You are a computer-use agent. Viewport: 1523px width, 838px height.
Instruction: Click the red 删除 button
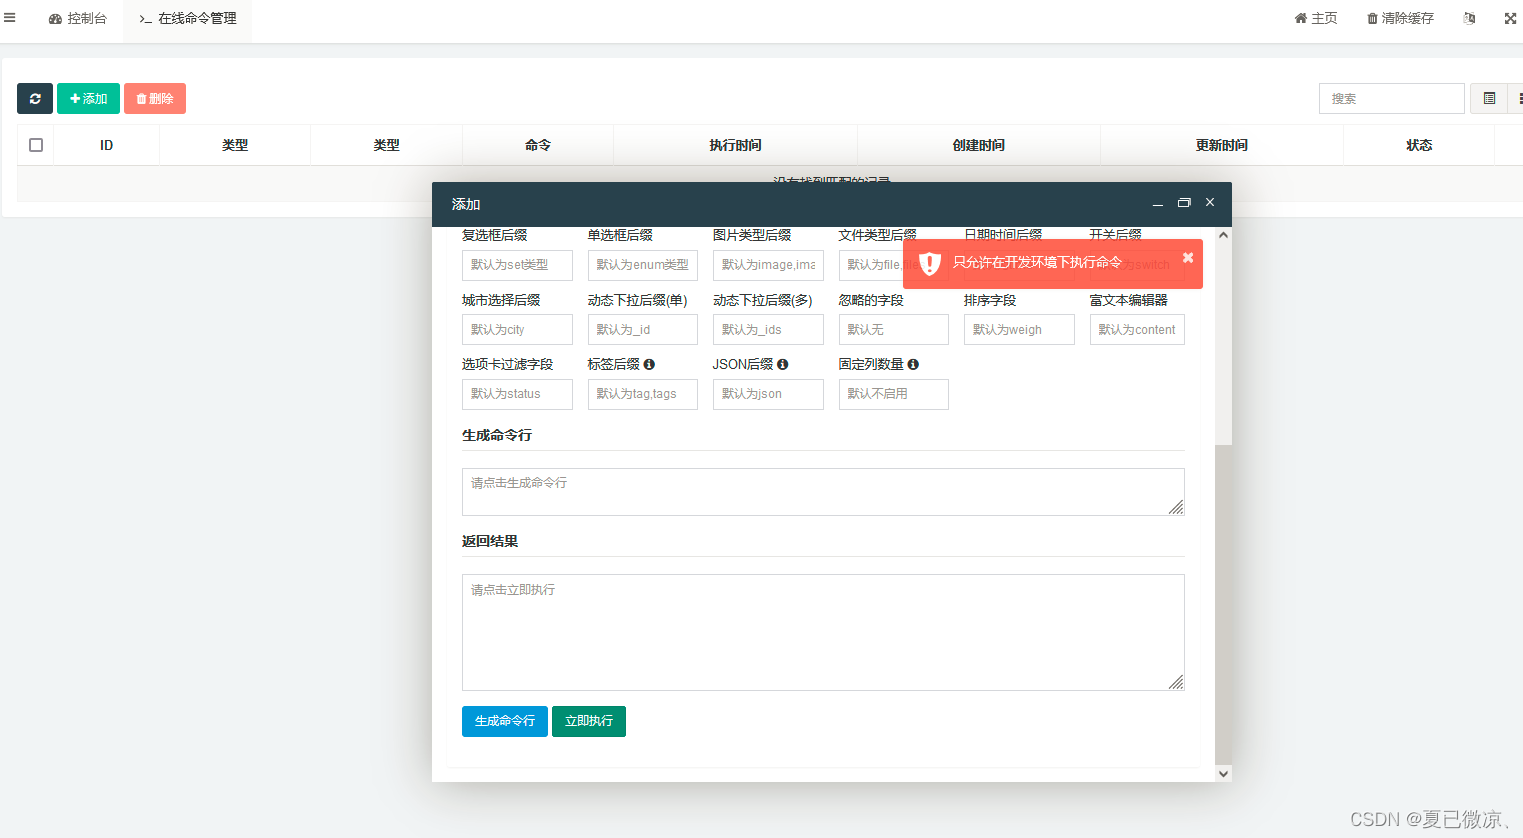[x=155, y=98]
